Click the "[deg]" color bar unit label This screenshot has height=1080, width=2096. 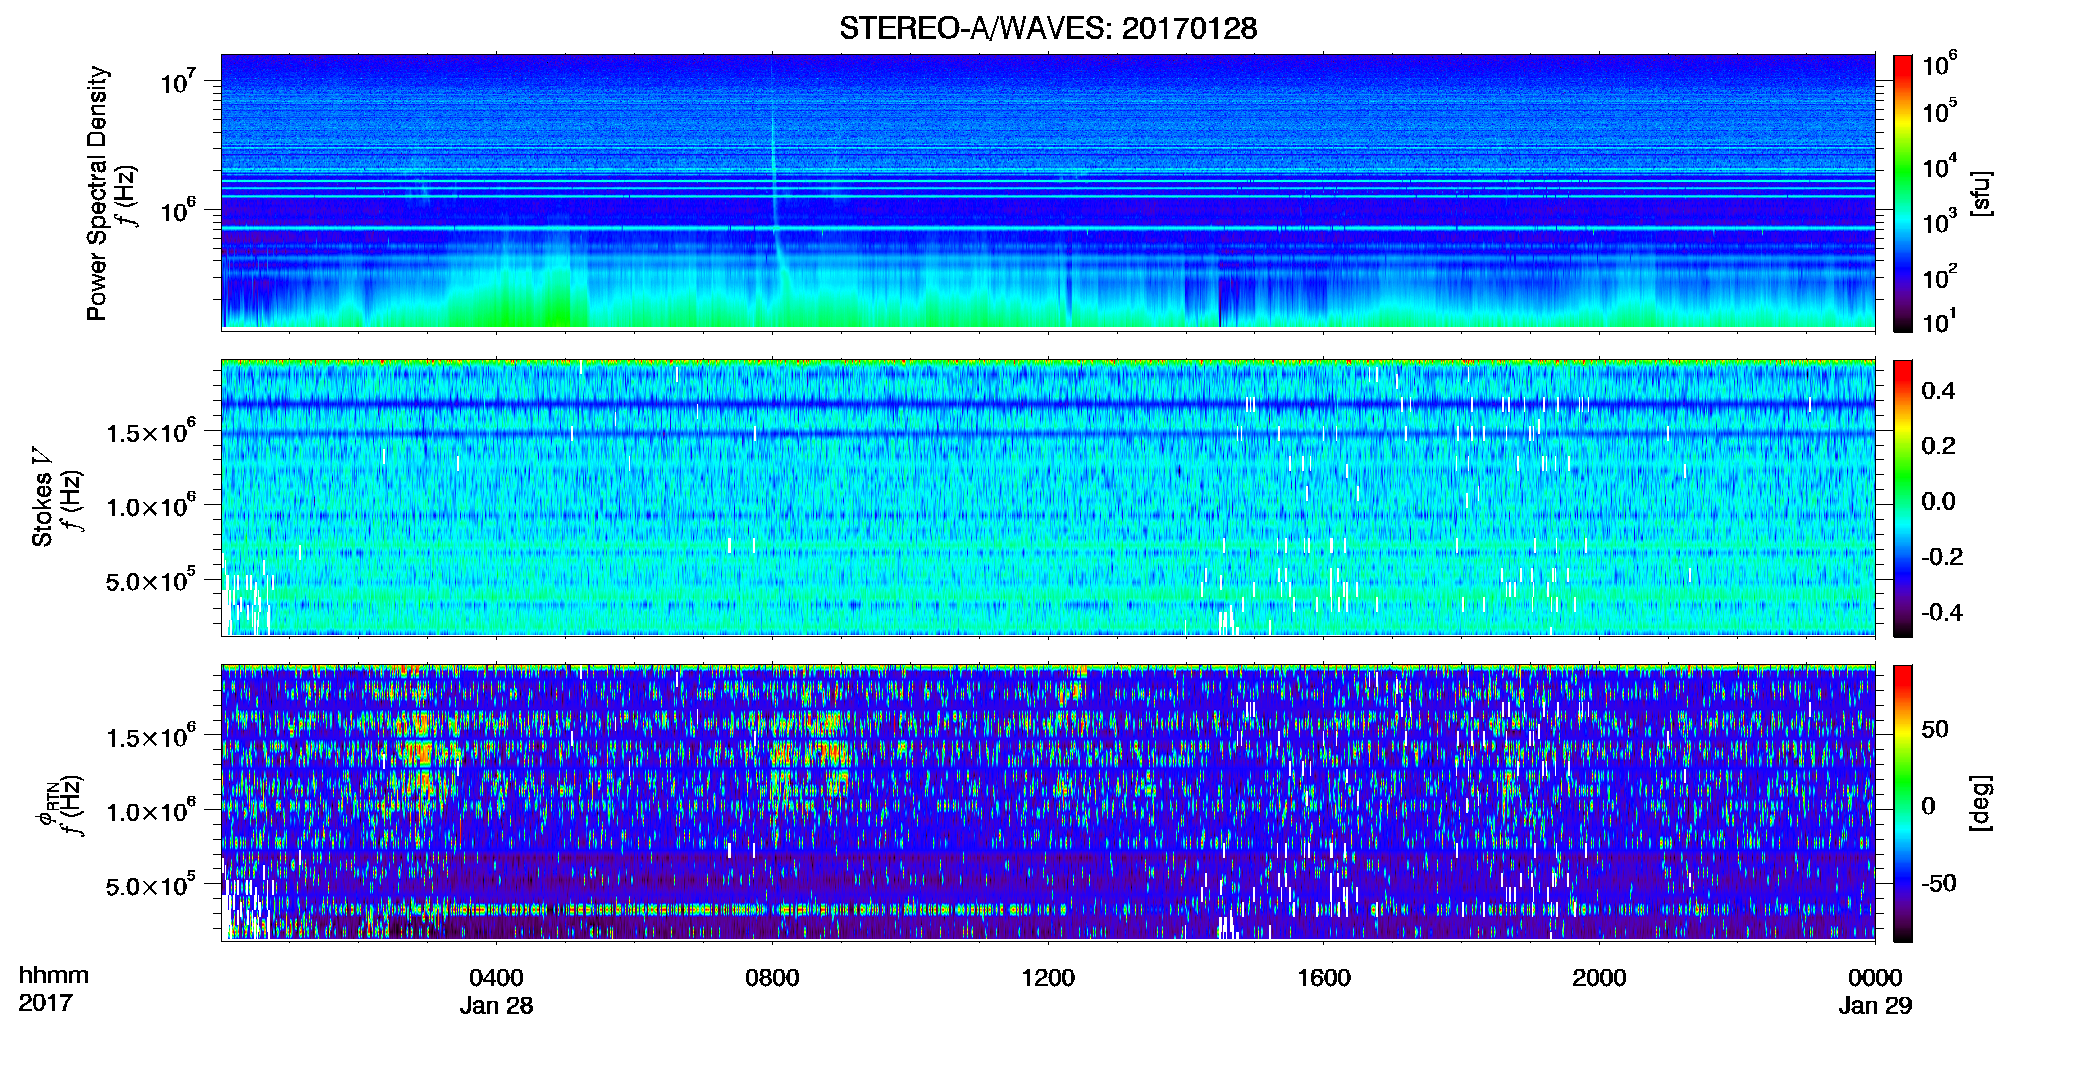point(1981,803)
